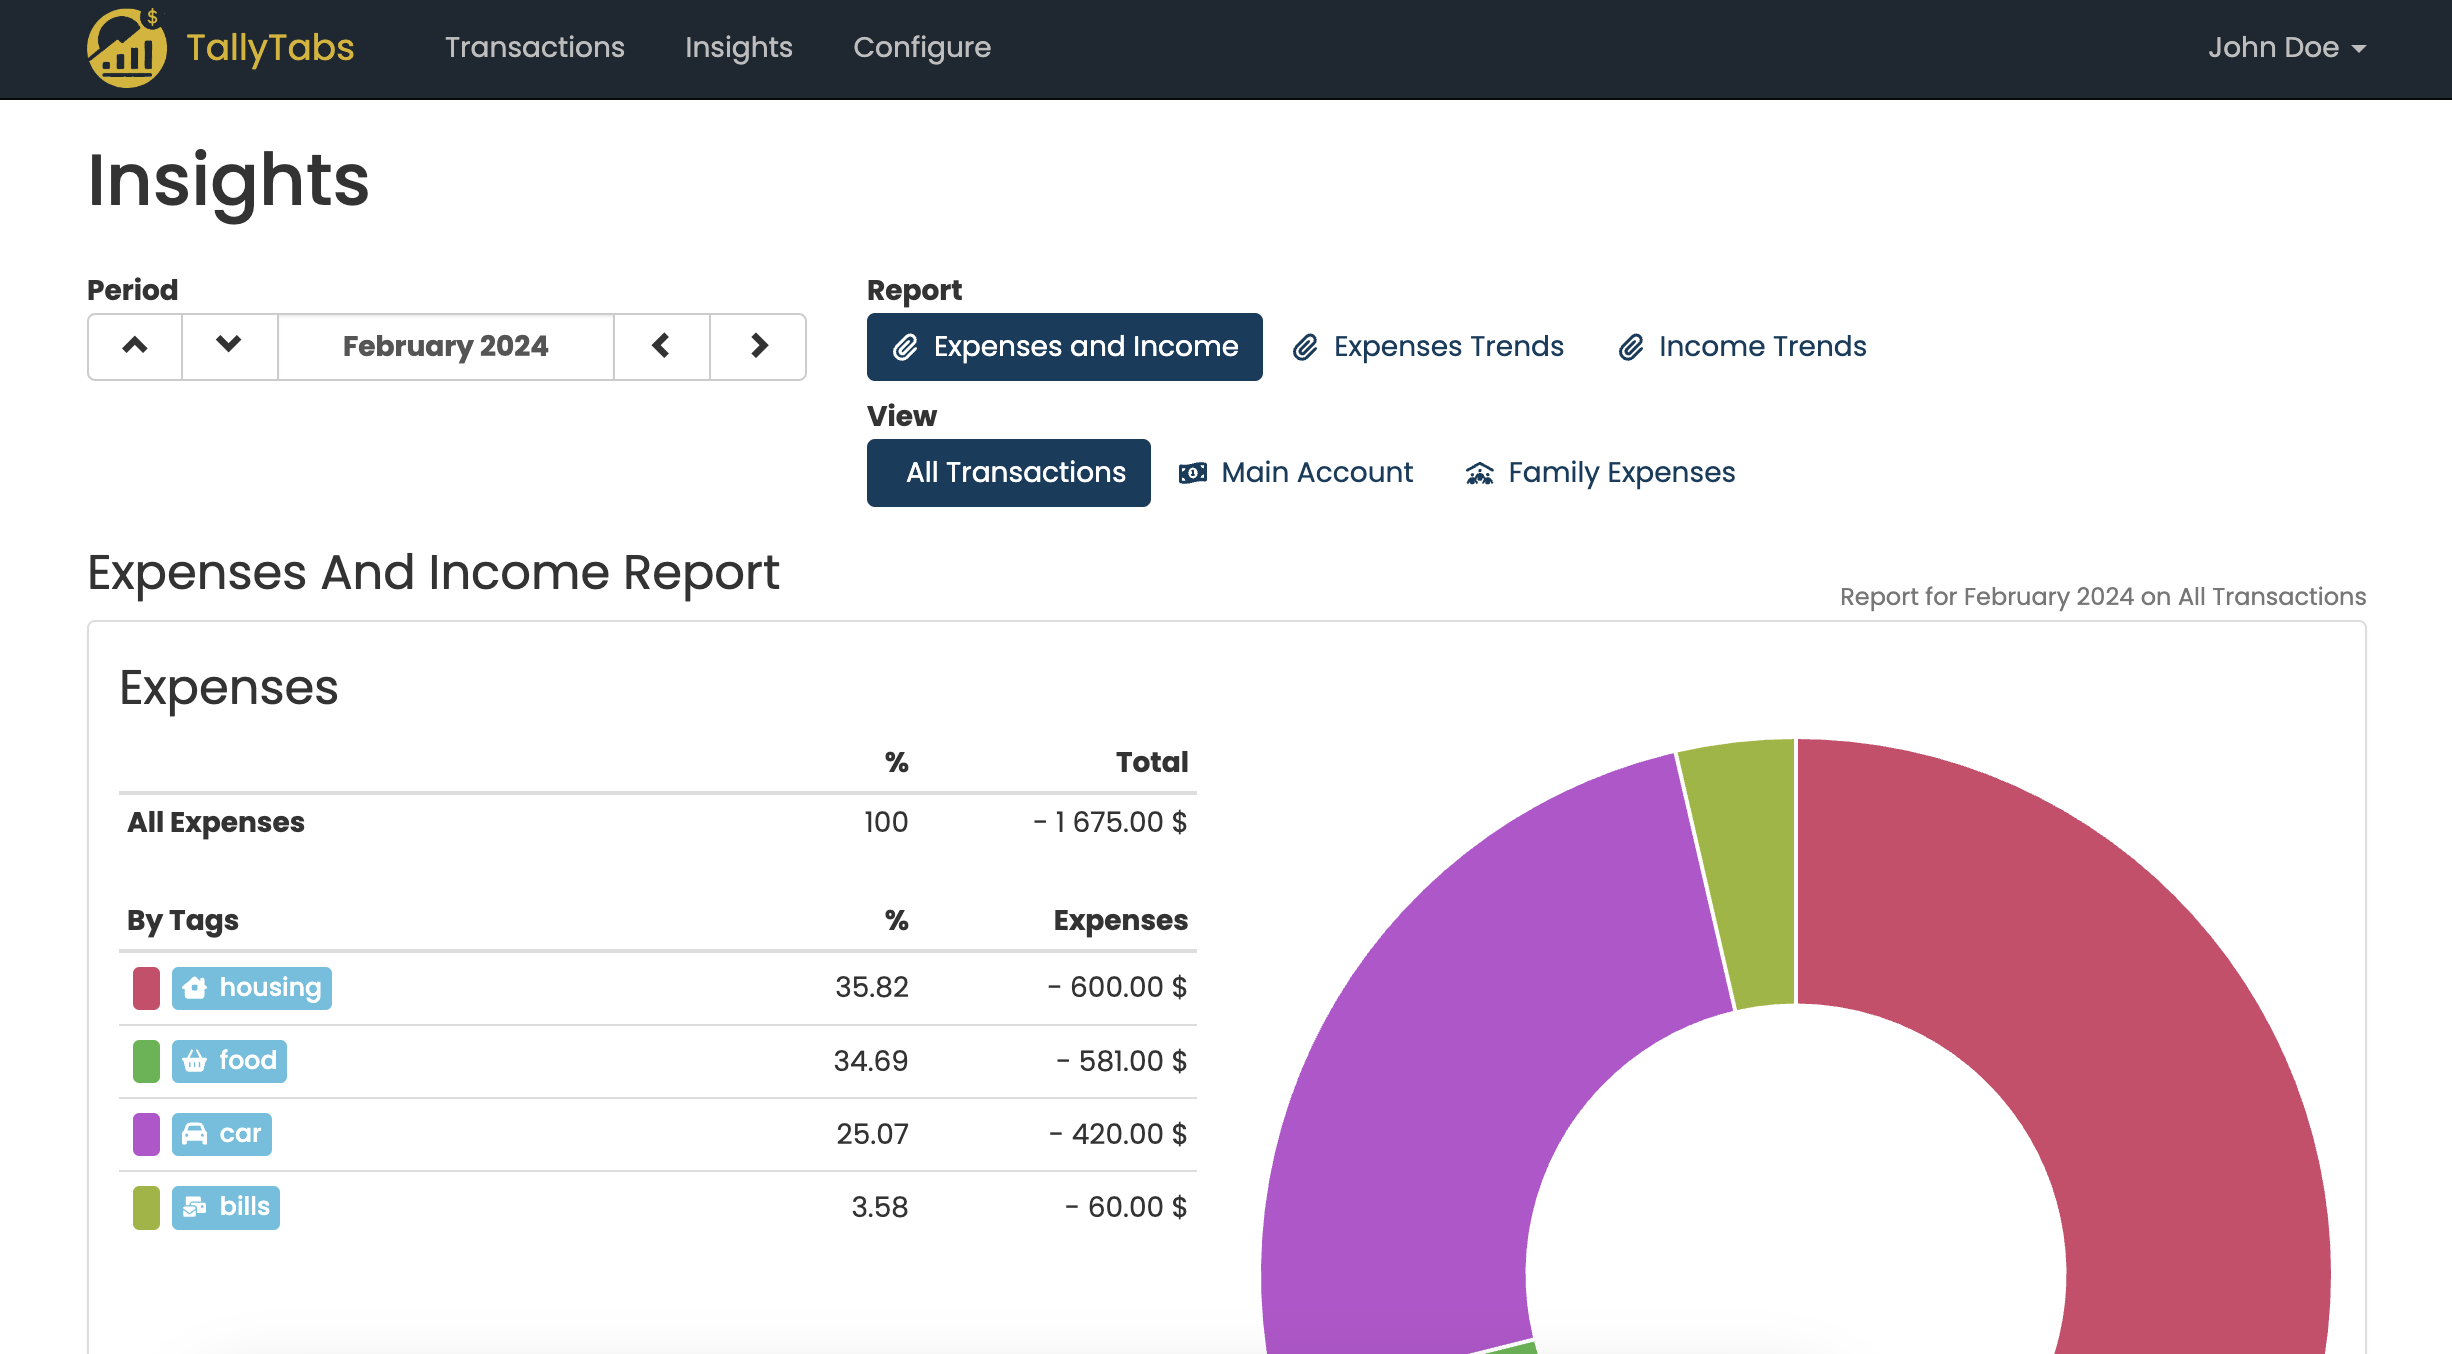Open the food tag label
The image size is (2452, 1354).
click(x=229, y=1061)
